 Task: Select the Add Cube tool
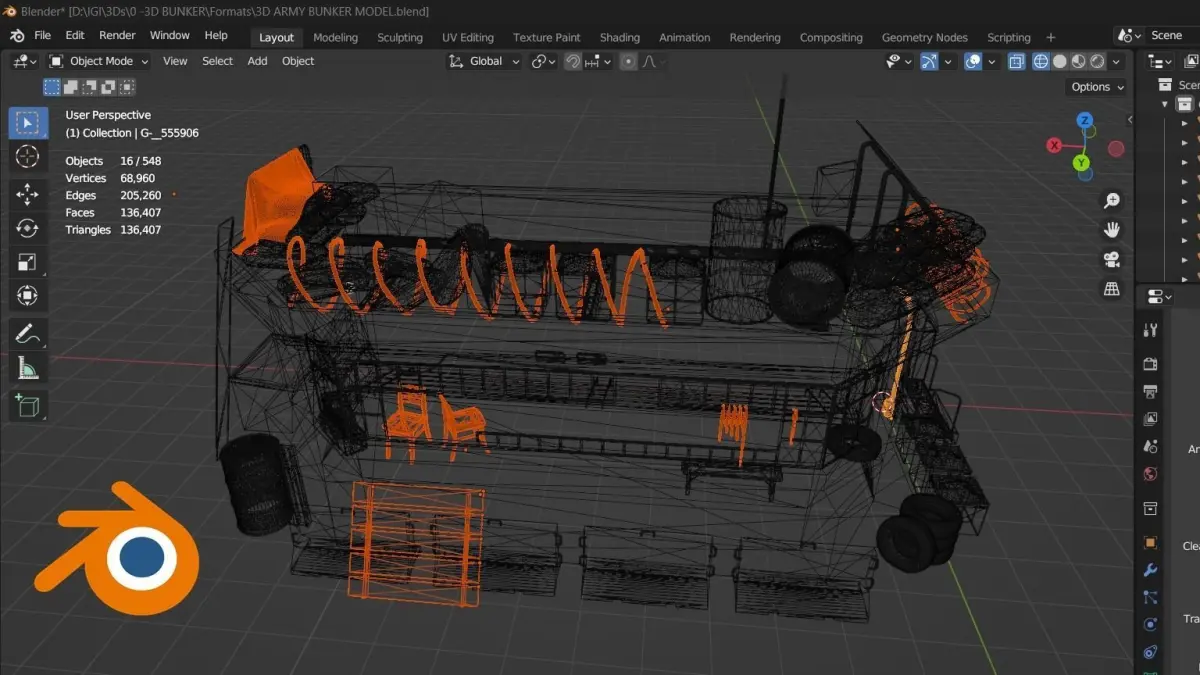click(x=27, y=405)
